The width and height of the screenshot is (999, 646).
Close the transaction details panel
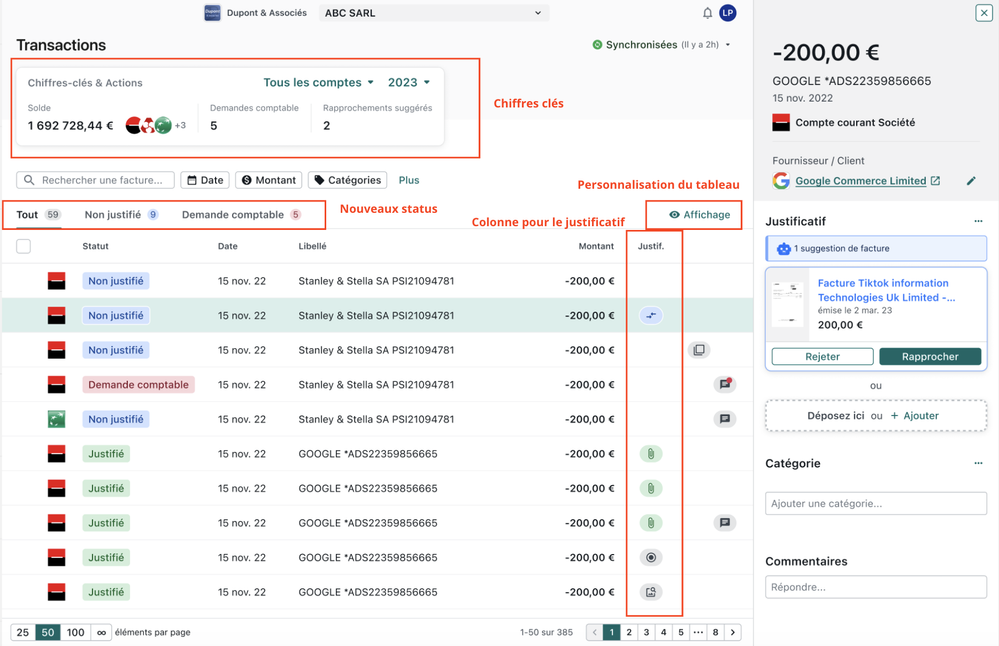click(x=984, y=13)
